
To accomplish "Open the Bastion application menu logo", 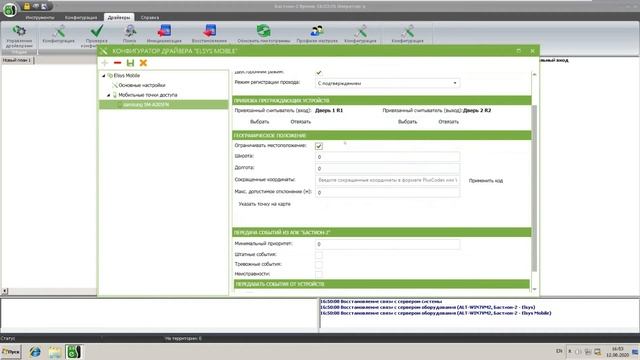I will tap(9, 9).
